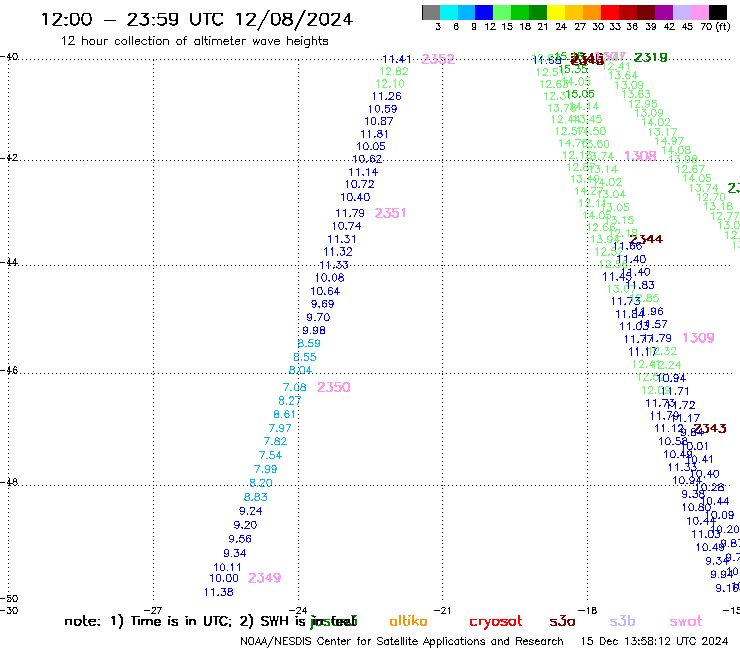Select the purple swatch in the legend

click(x=663, y=12)
